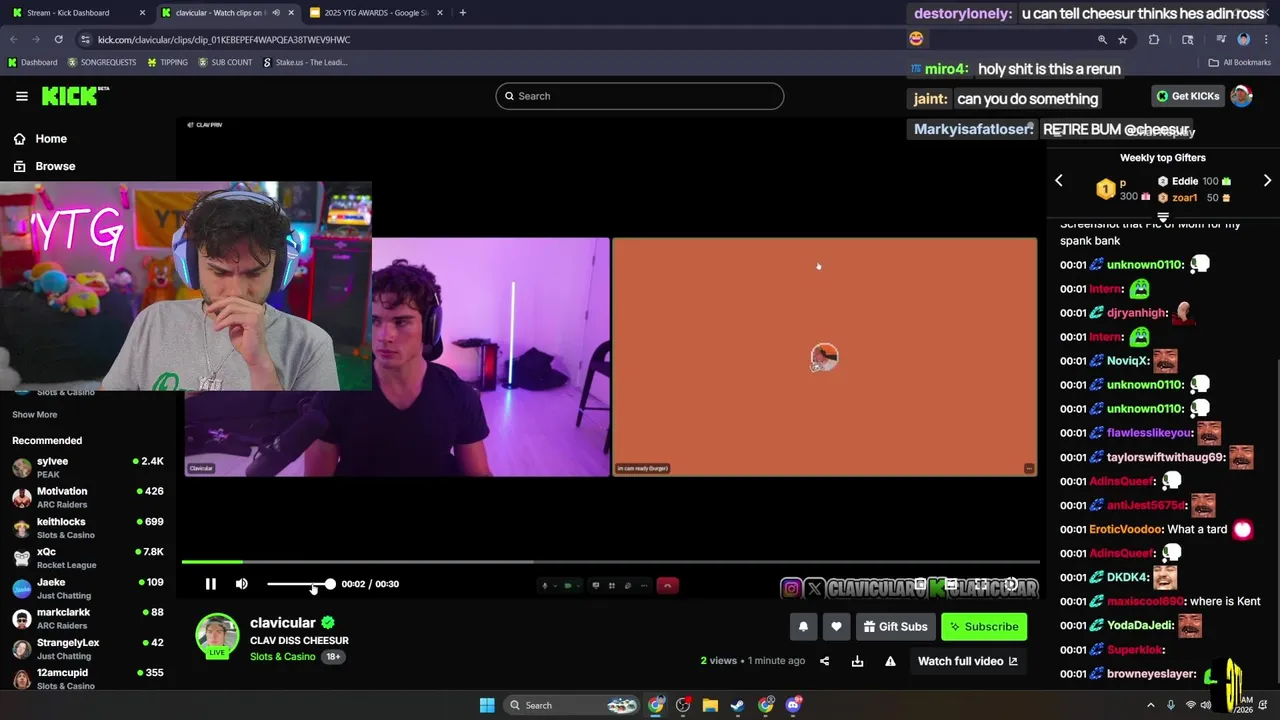Screen dimensions: 1280x720
Task: End the call with red hangup button
Action: point(668,585)
